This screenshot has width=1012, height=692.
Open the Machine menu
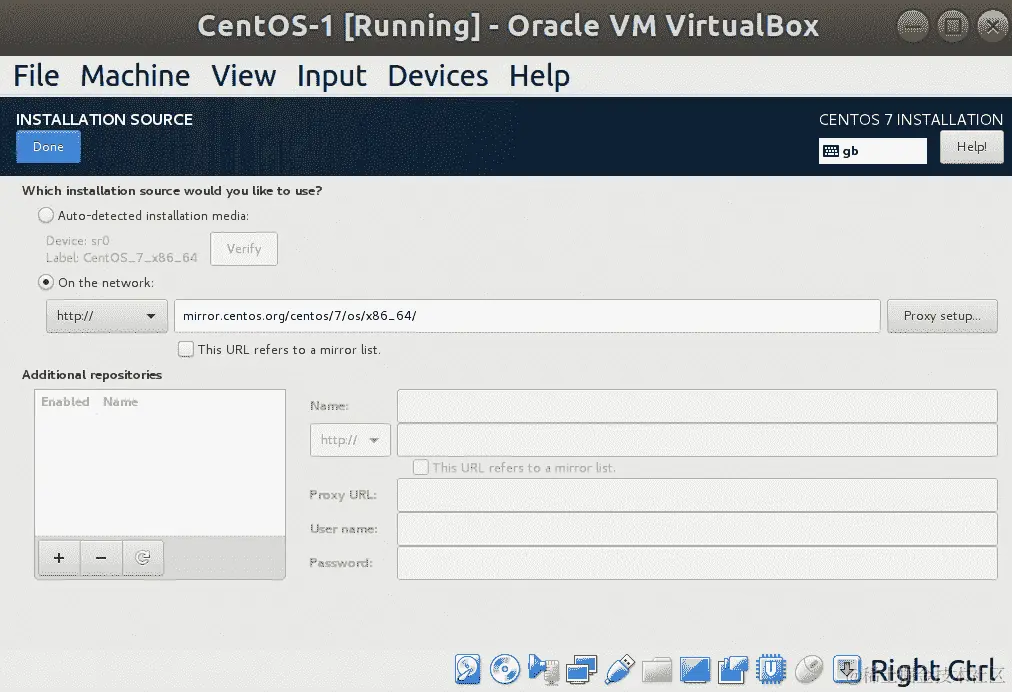[x=135, y=76]
